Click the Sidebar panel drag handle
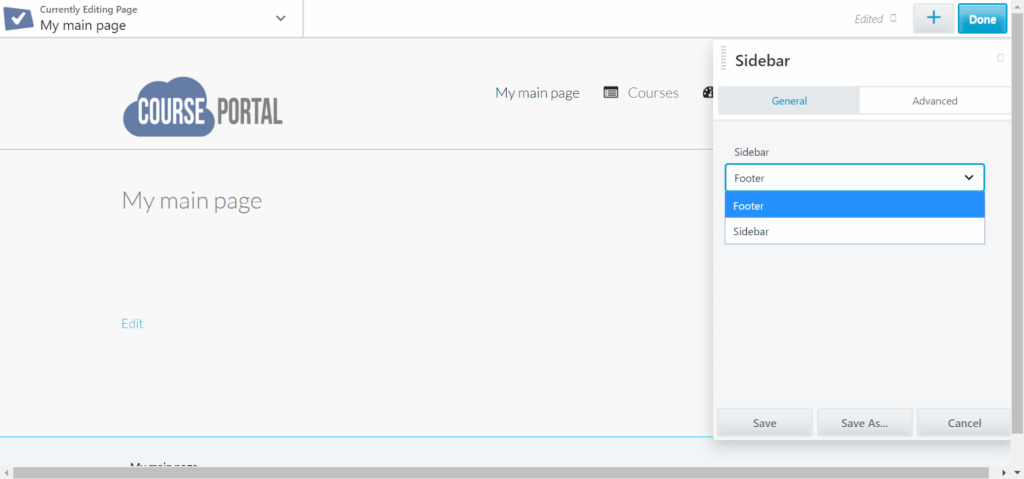1024x479 pixels. click(x=723, y=59)
